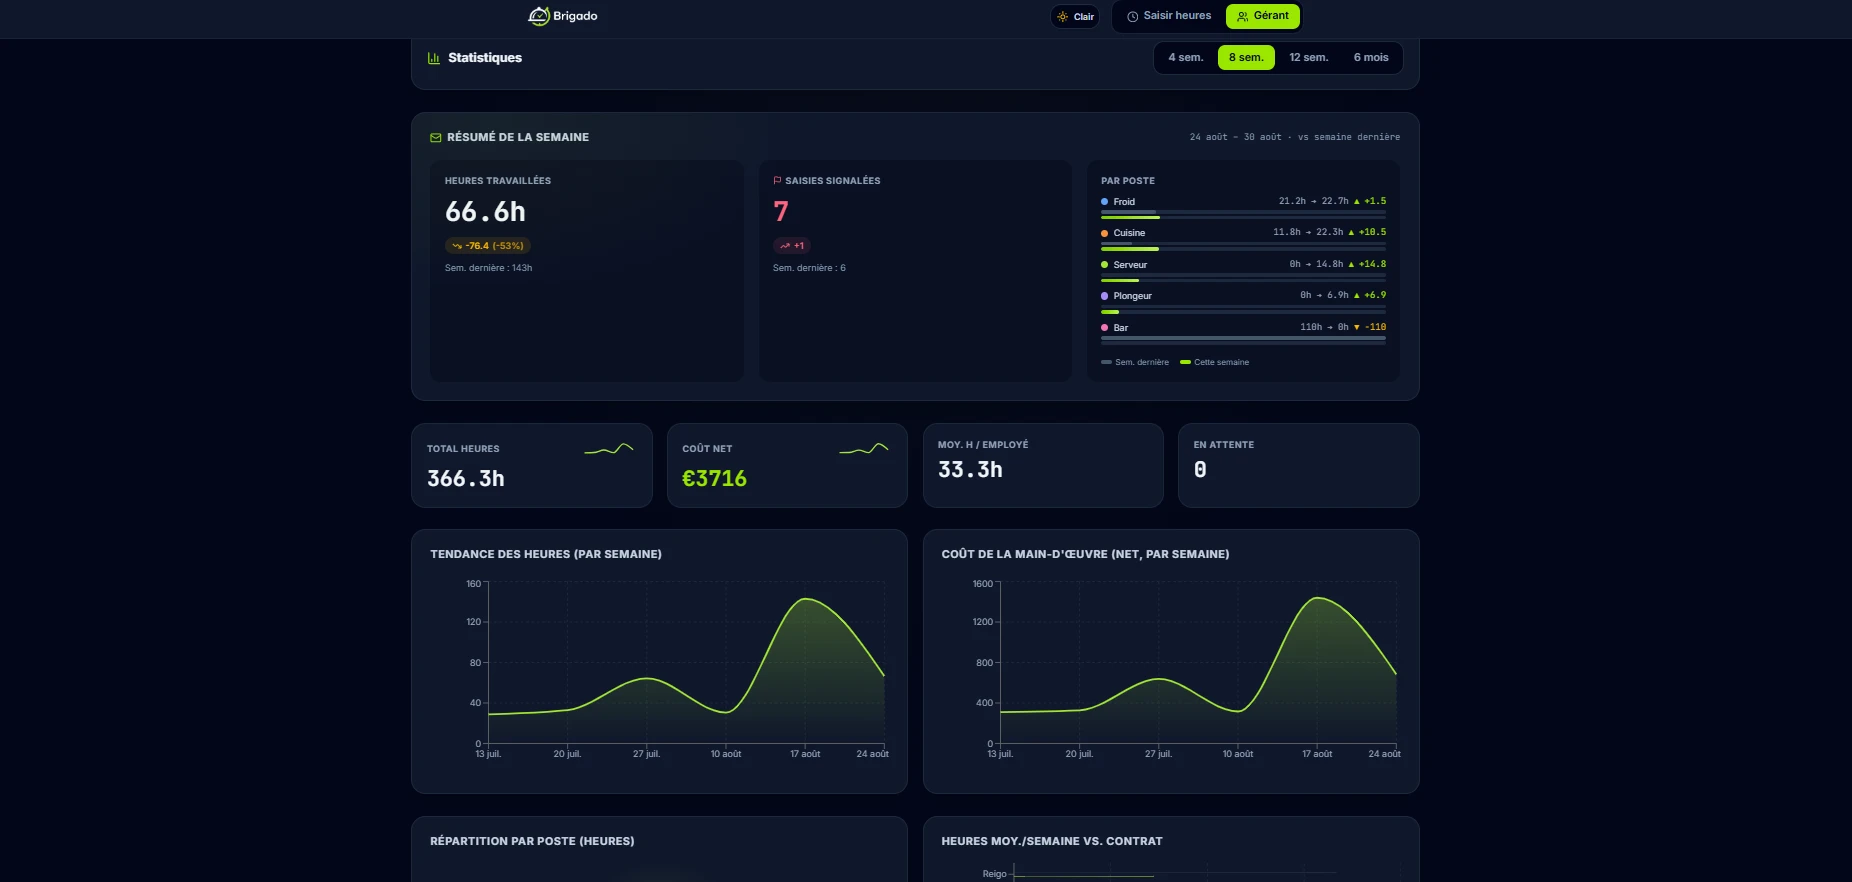Click the Coût net sparkline

click(864, 449)
